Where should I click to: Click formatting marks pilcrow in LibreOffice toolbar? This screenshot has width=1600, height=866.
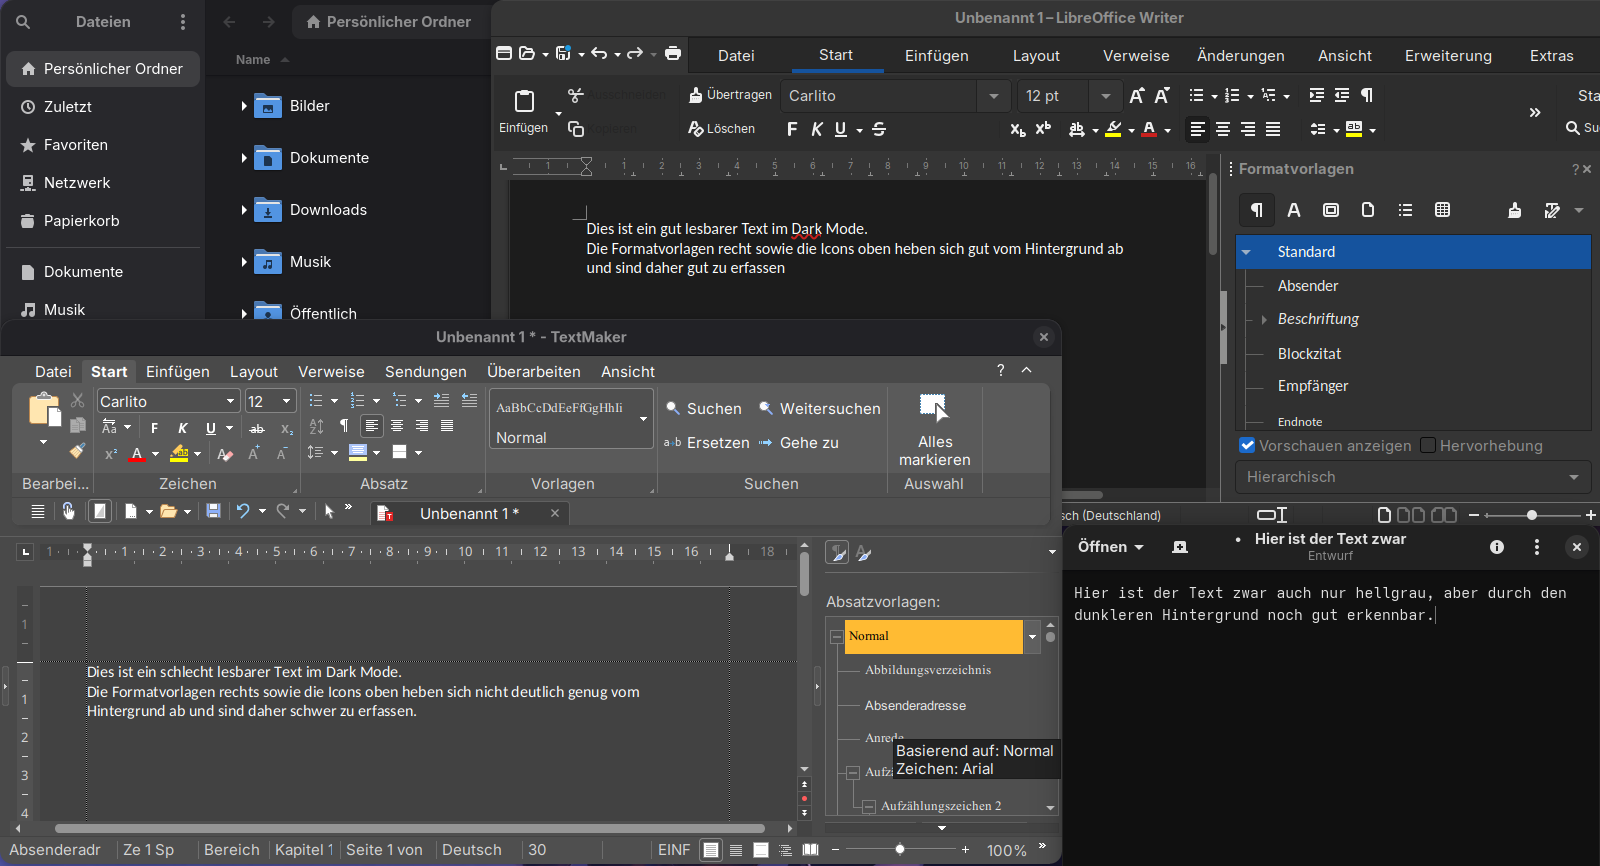[1367, 95]
